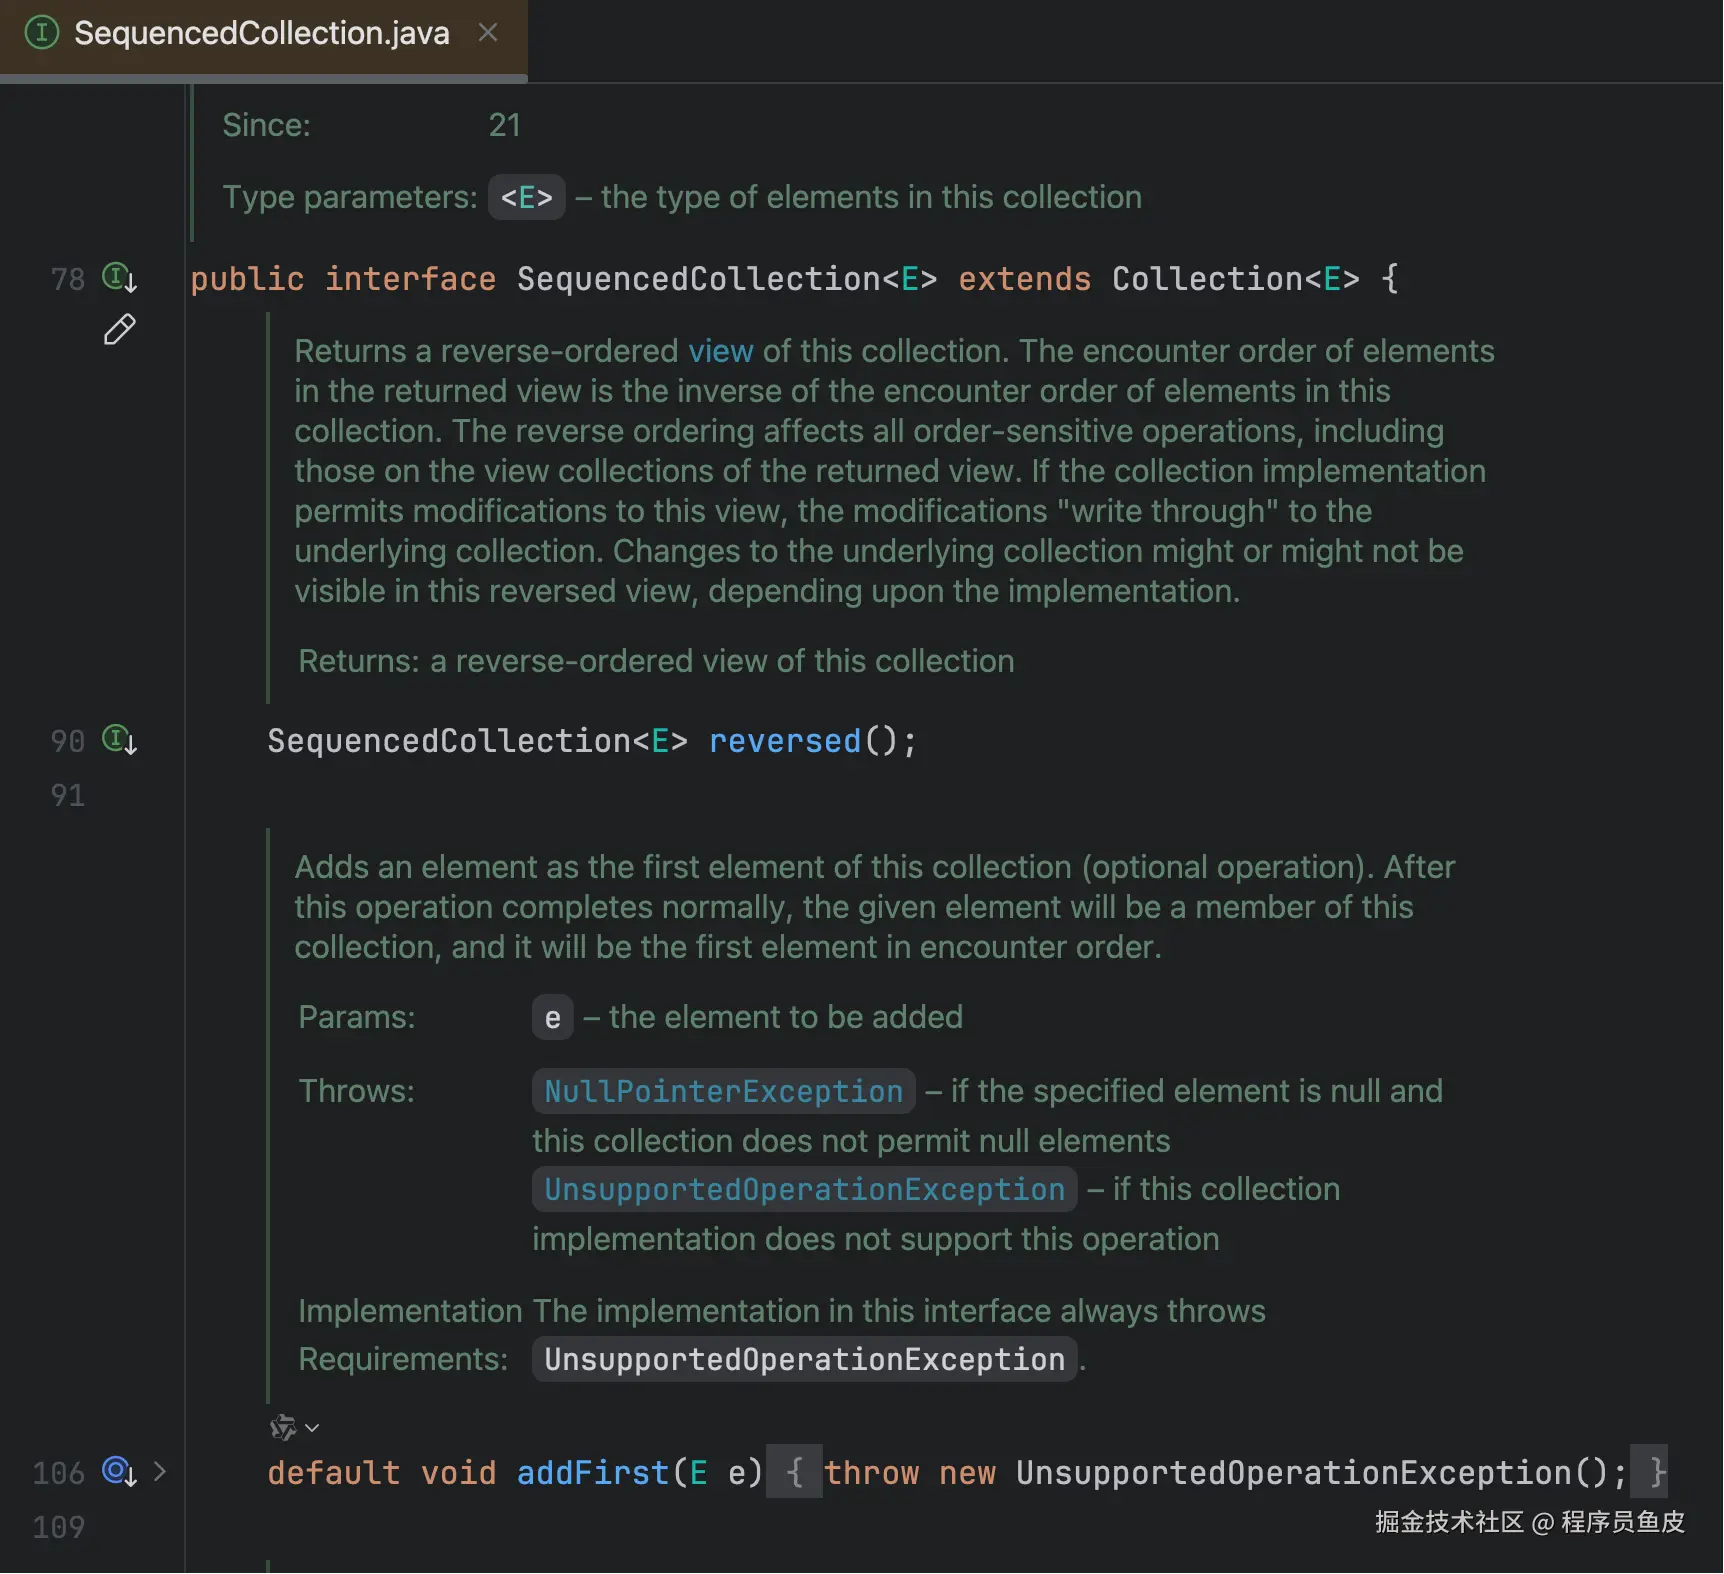The width and height of the screenshot is (1724, 1574).
Task: Click the overridden-method gutter icon on line 106
Action: [119, 1471]
